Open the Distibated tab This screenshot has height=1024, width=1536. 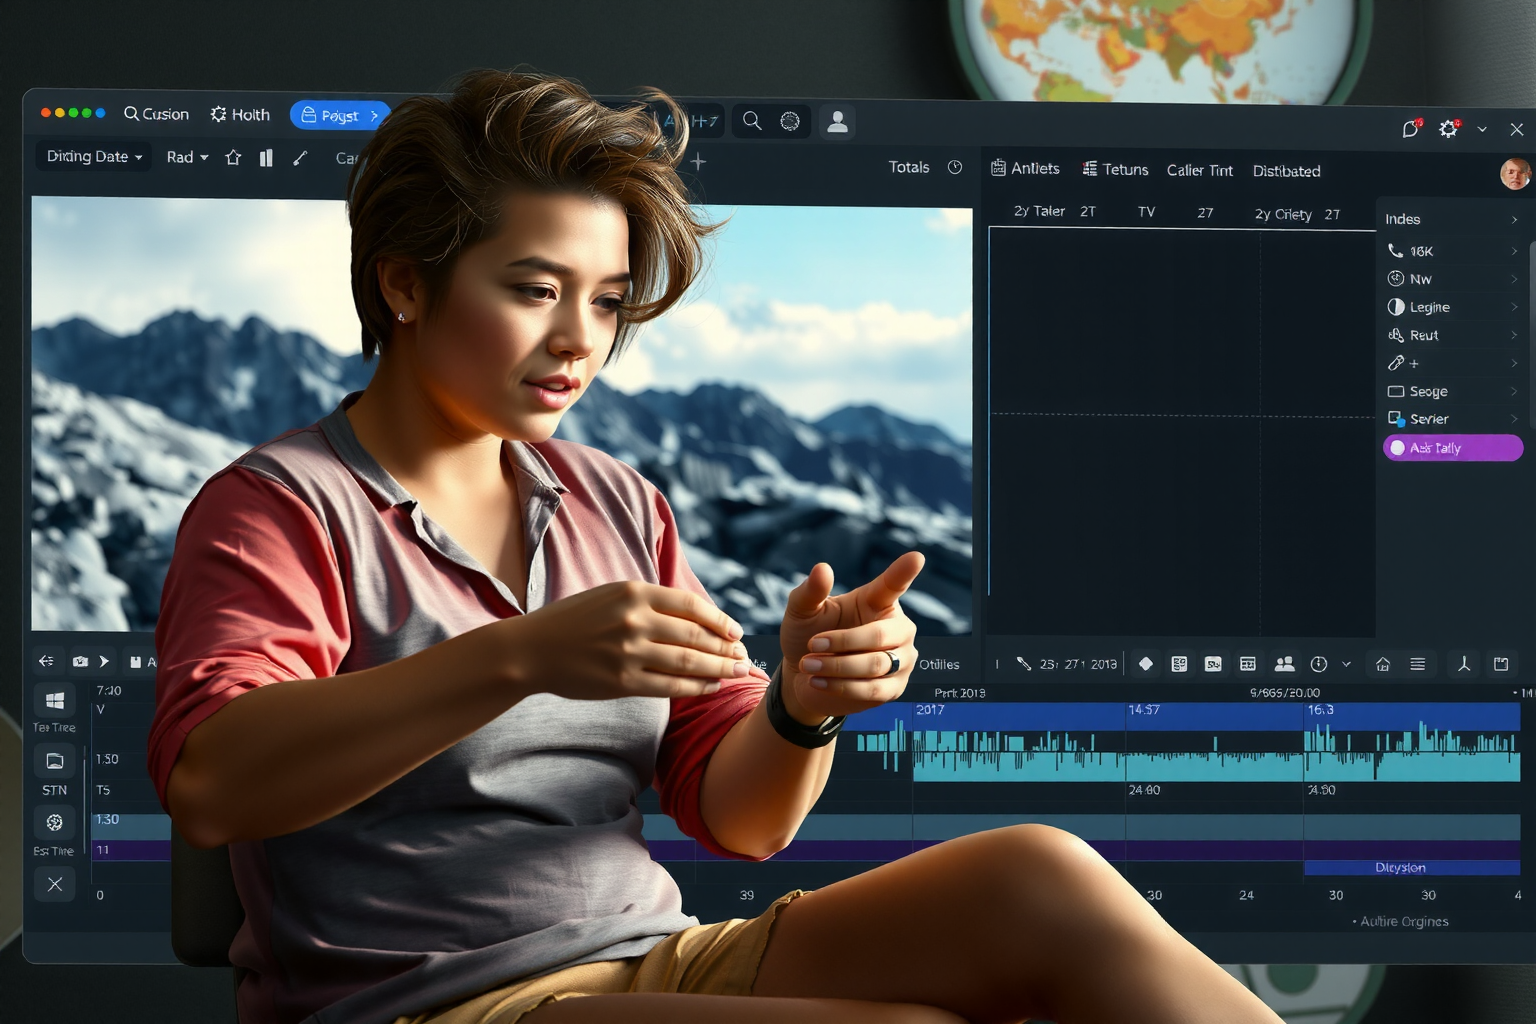pyautogui.click(x=1286, y=171)
